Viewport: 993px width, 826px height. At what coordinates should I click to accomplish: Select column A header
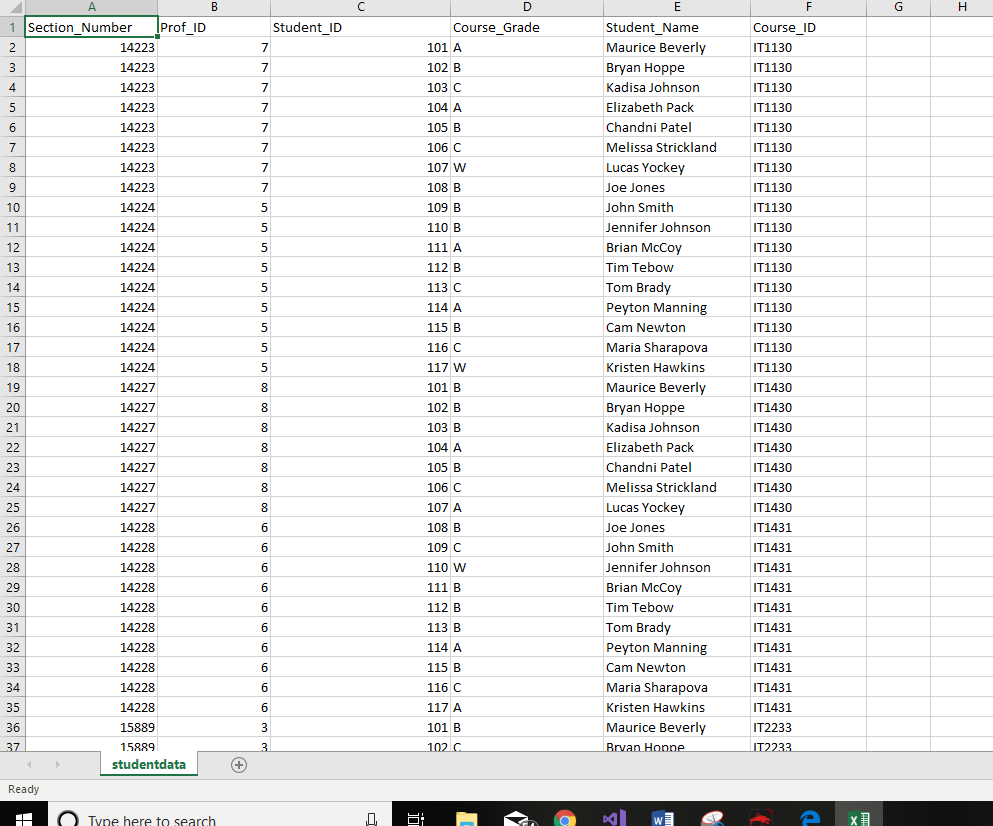pos(91,7)
